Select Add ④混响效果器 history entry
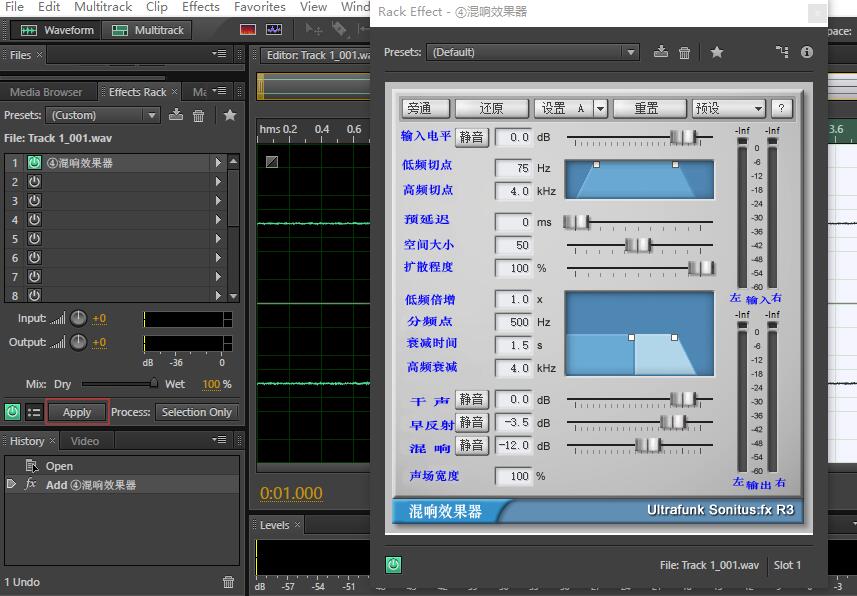The height and width of the screenshot is (596, 857). pos(122,484)
